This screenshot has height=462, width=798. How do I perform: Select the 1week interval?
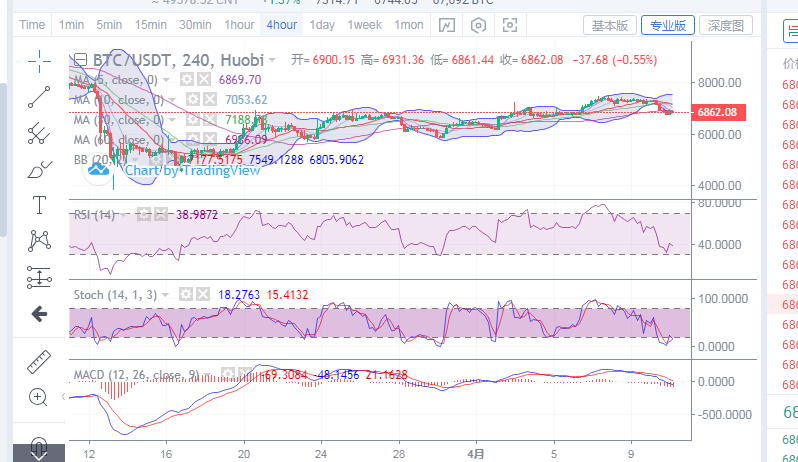[x=364, y=25]
